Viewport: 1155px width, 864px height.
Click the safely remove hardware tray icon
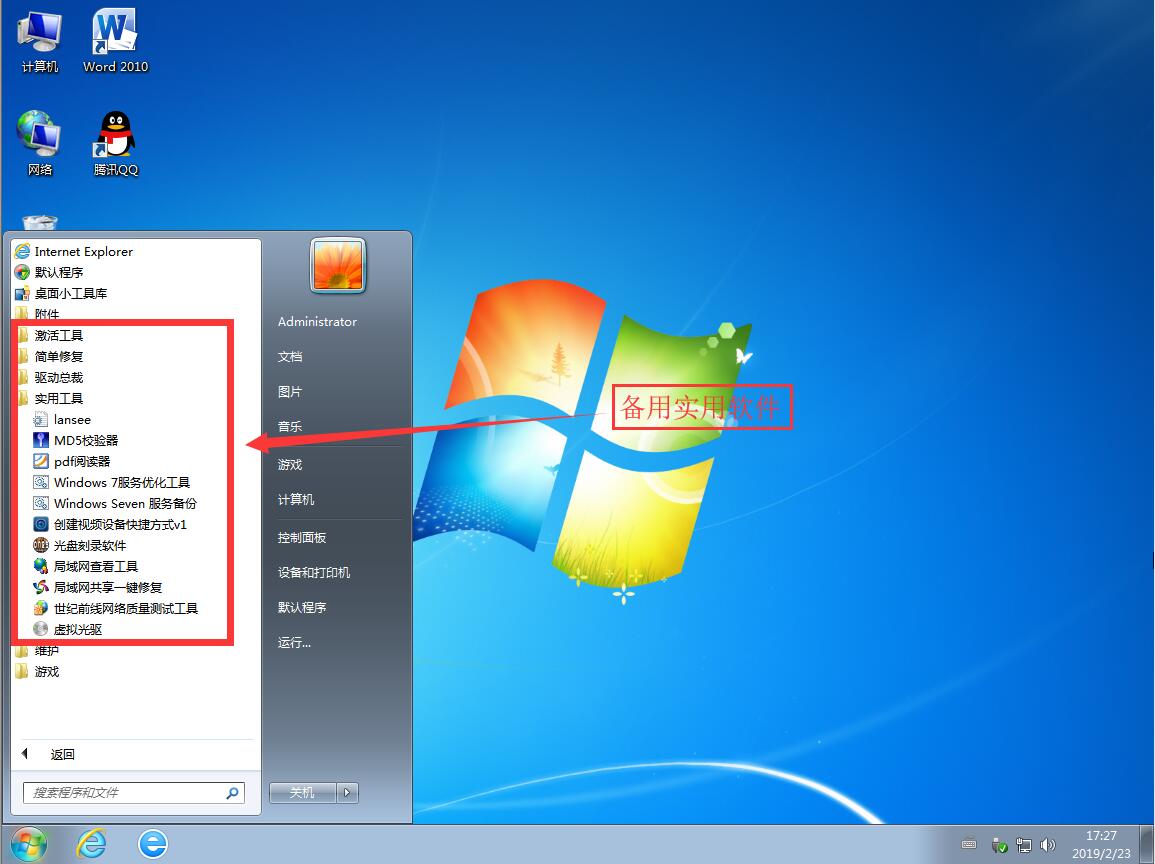(x=999, y=845)
